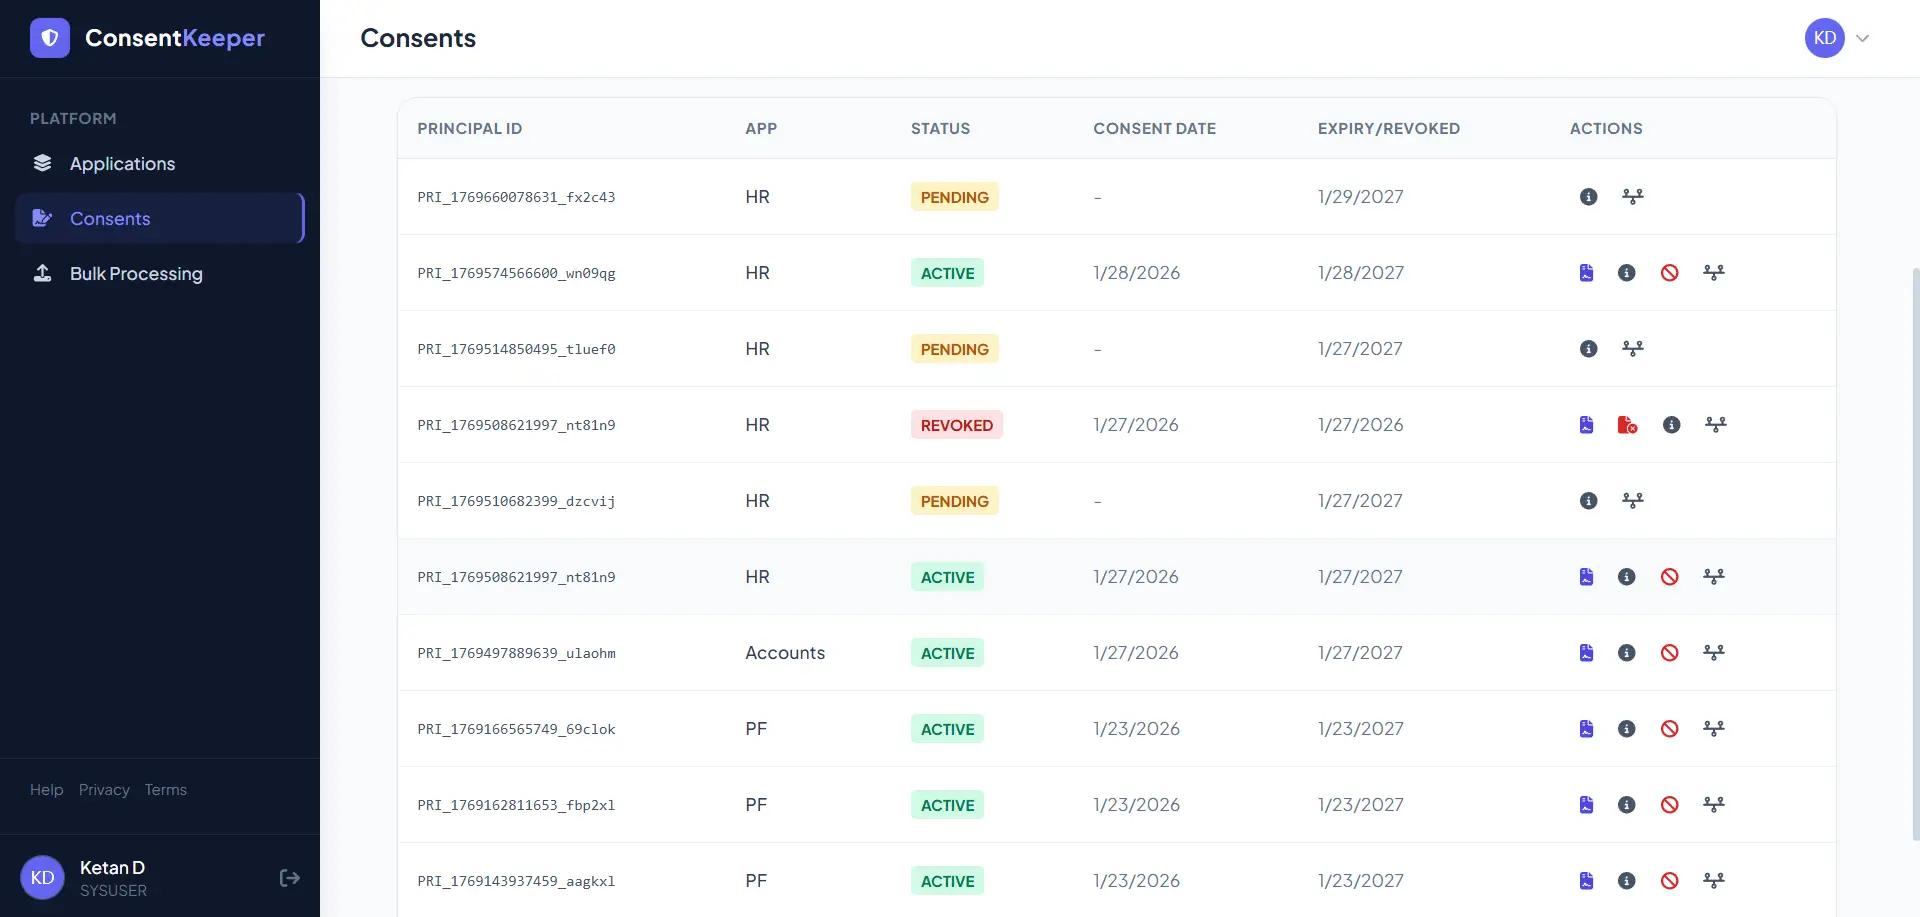Open the Privacy link in the footer
Viewport: 1920px width, 917px height.
103,789
